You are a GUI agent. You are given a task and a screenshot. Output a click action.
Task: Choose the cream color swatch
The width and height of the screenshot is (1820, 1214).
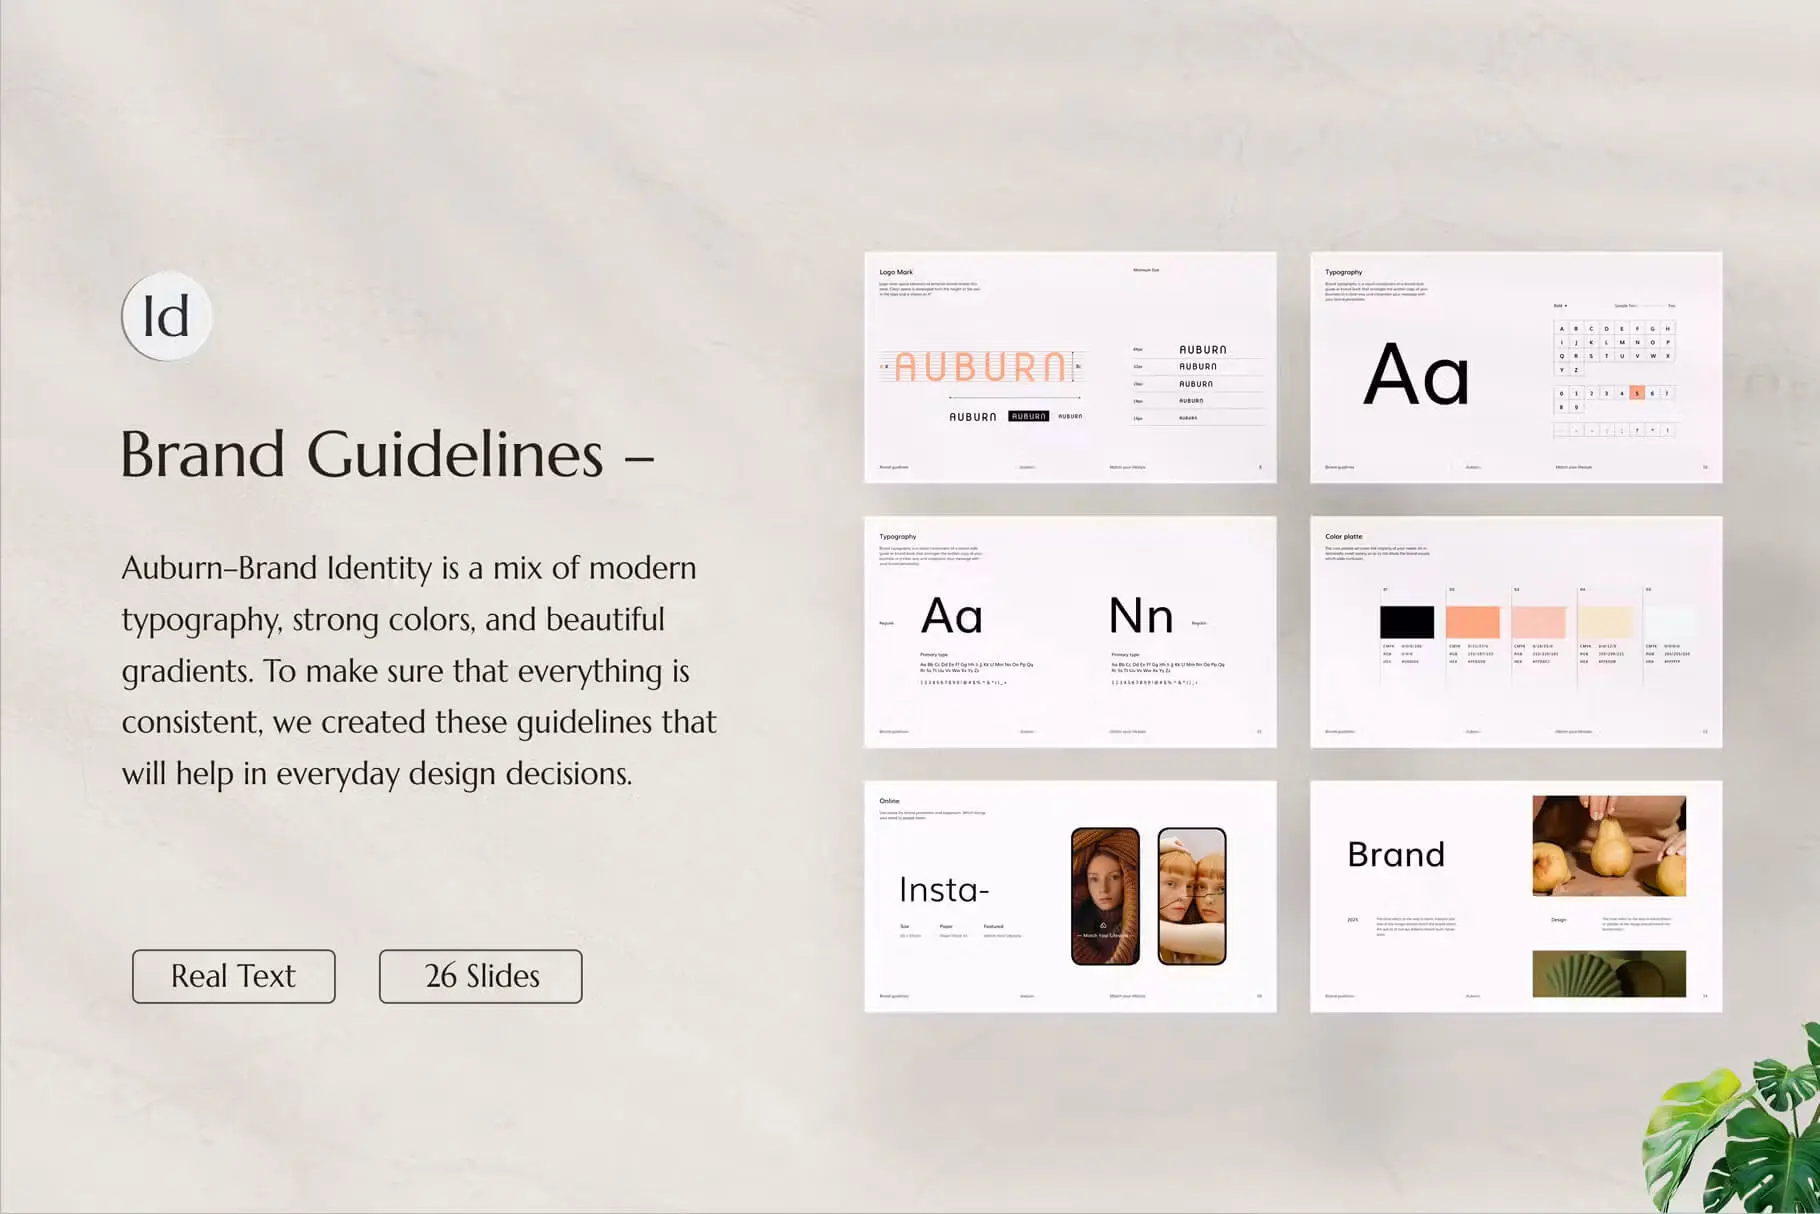click(1604, 622)
